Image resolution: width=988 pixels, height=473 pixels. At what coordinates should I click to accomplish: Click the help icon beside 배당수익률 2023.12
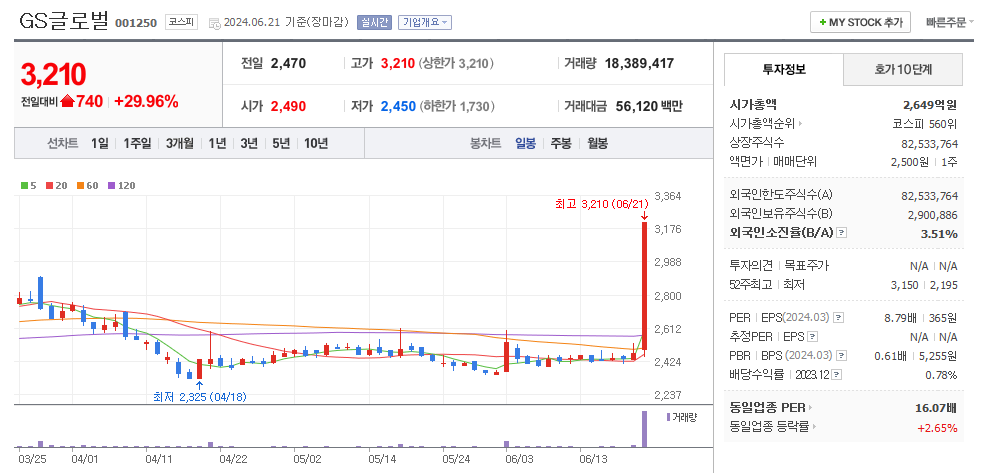(x=836, y=375)
